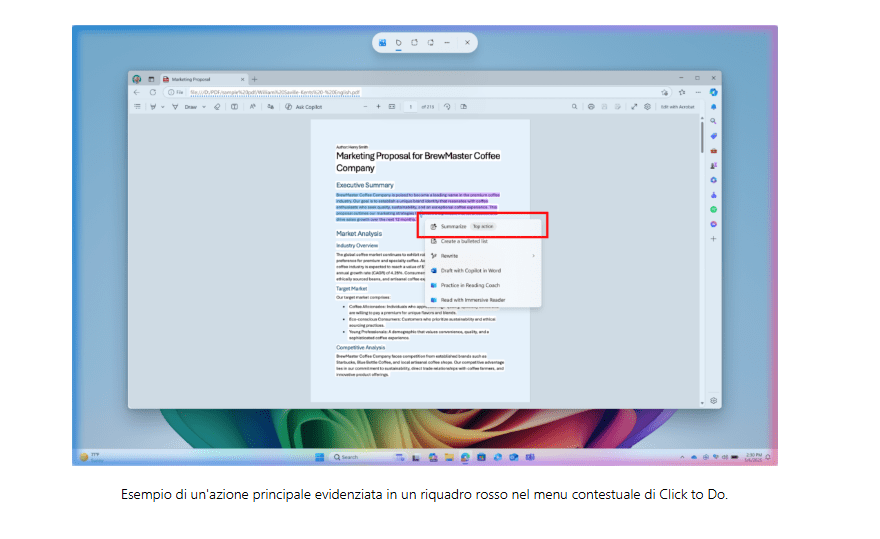The height and width of the screenshot is (539, 880).
Task: Add a sidebar app with plus icon
Action: (x=713, y=239)
